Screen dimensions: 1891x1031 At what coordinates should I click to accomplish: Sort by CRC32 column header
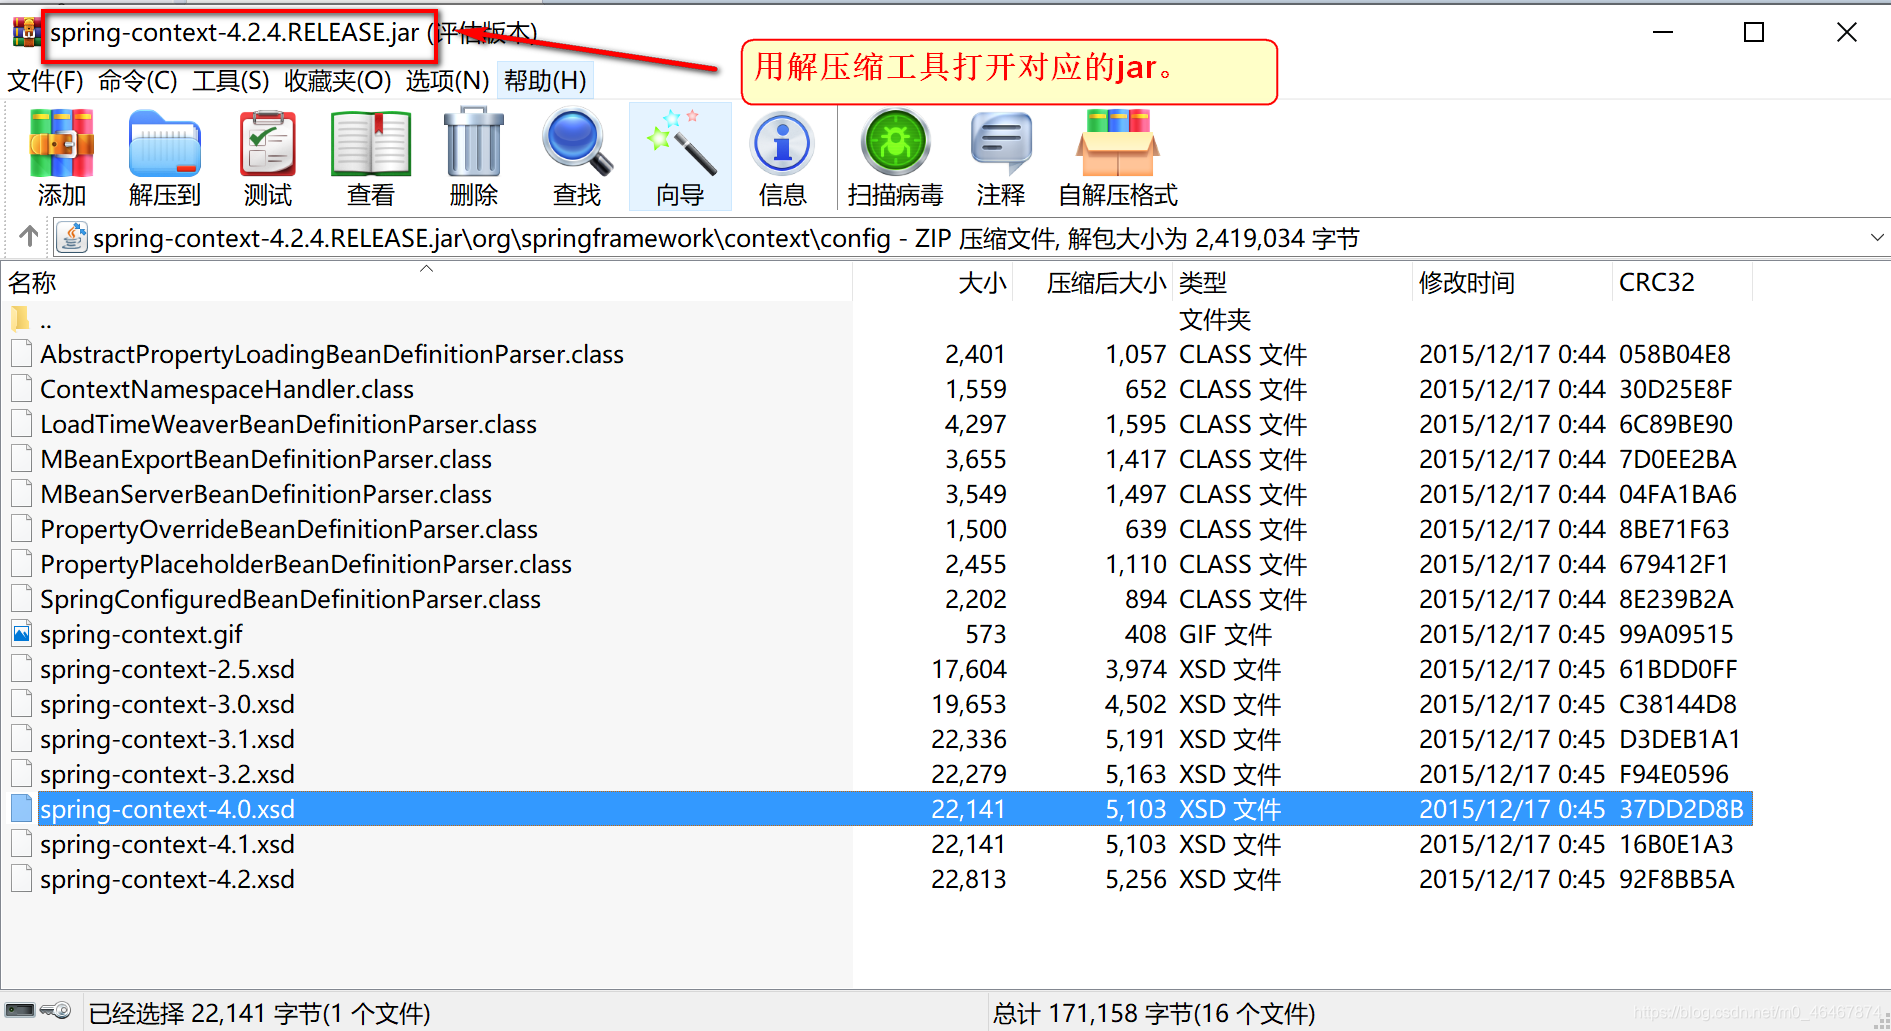[x=1682, y=283]
